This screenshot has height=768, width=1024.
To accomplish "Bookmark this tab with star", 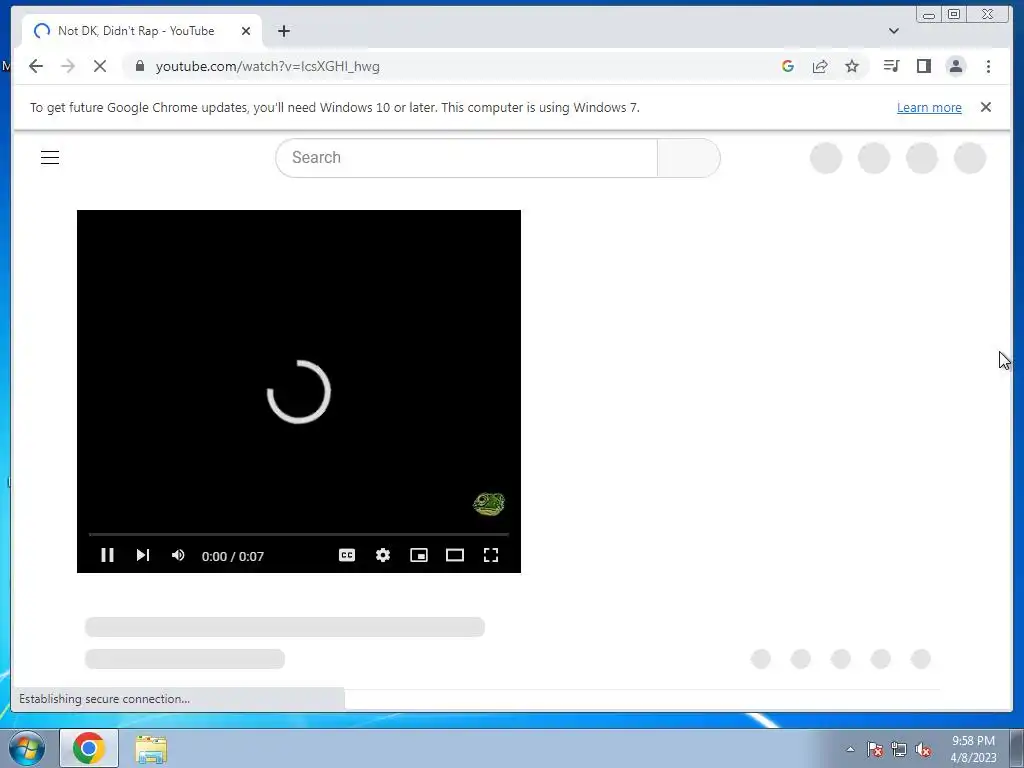I will pyautogui.click(x=852, y=66).
